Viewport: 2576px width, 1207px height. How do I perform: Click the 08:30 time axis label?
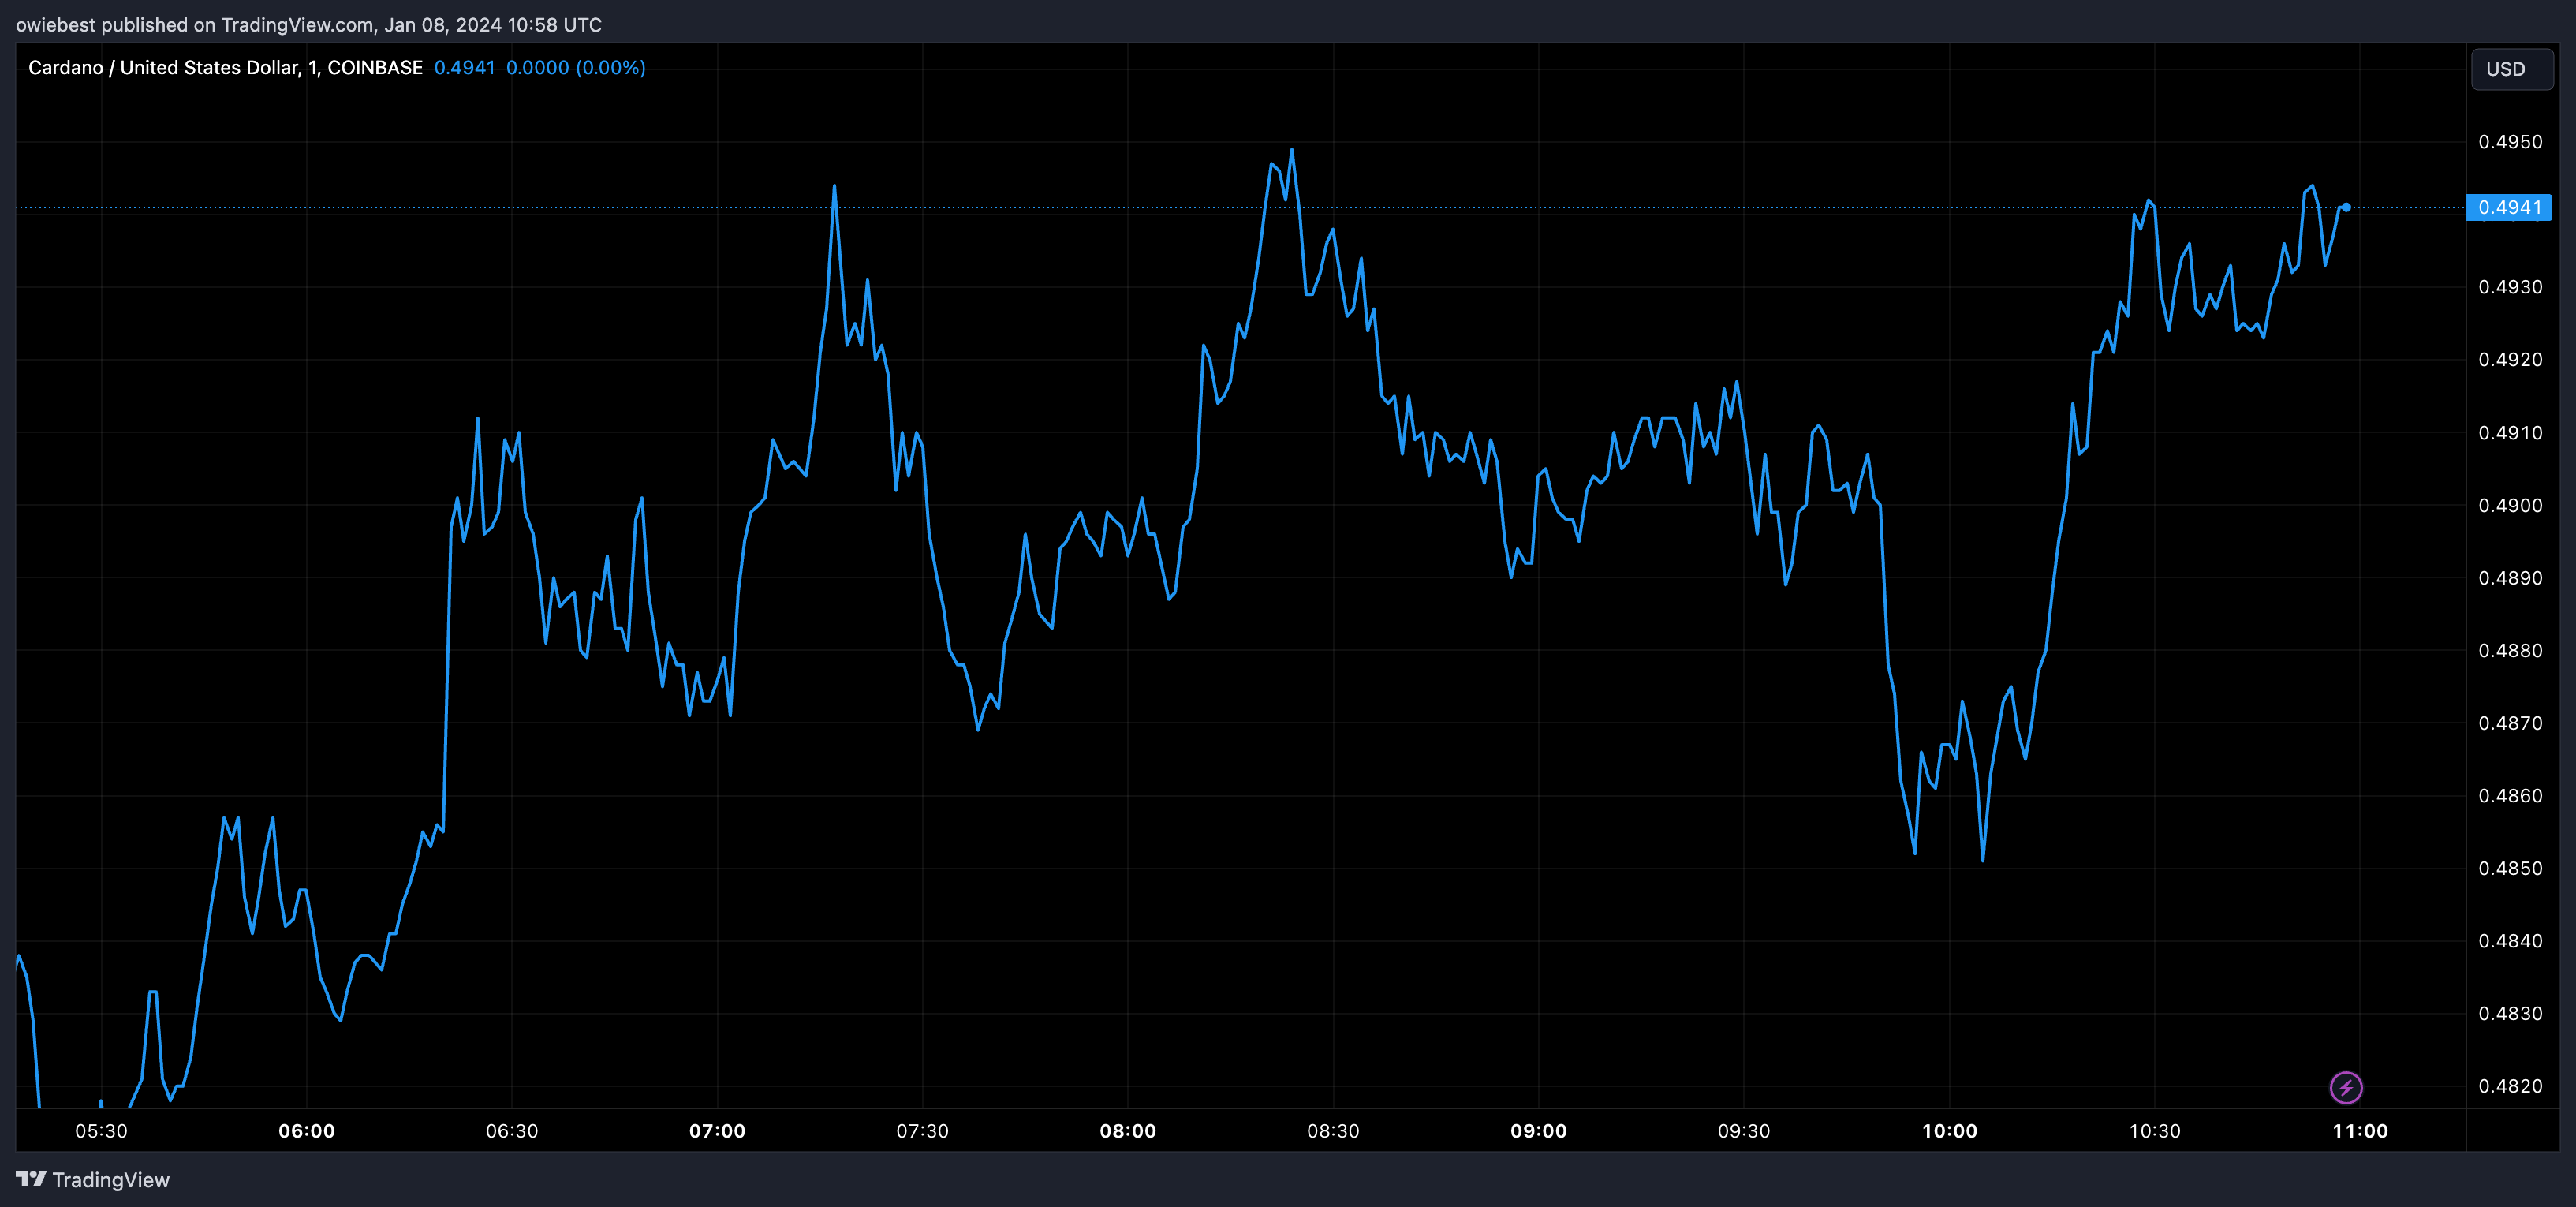coord(1333,1131)
